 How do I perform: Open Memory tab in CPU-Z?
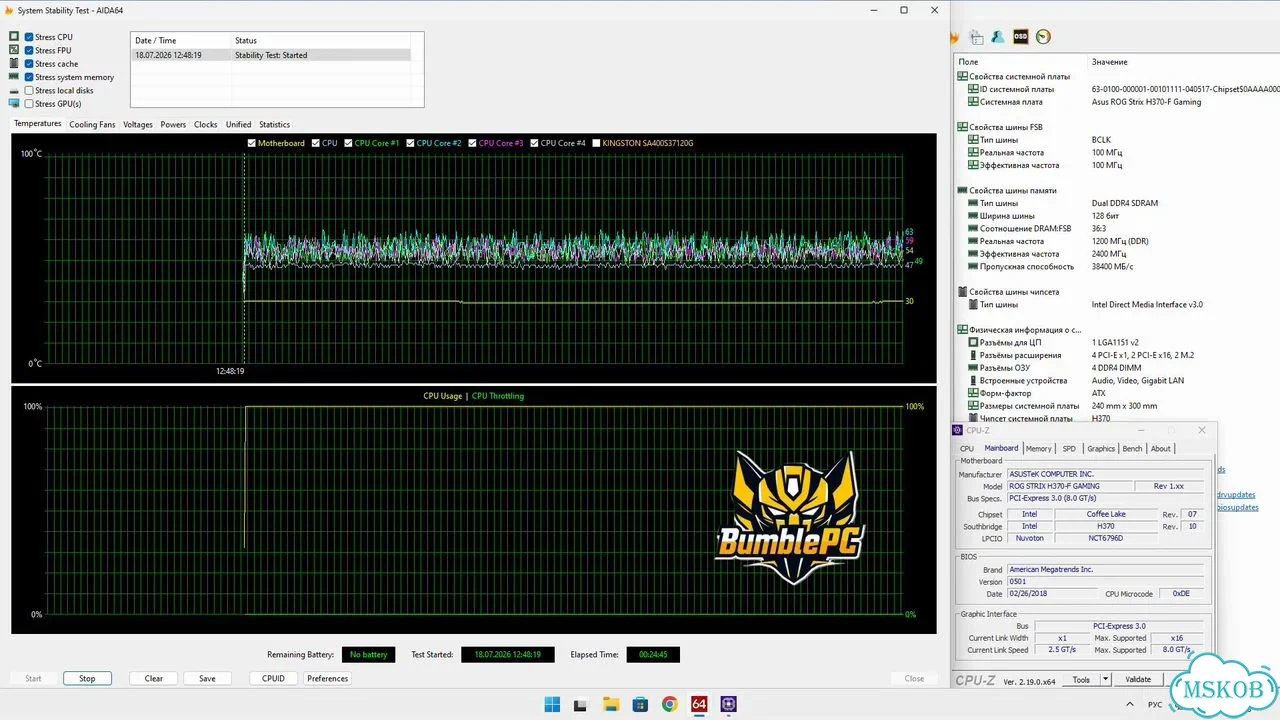(x=1039, y=449)
